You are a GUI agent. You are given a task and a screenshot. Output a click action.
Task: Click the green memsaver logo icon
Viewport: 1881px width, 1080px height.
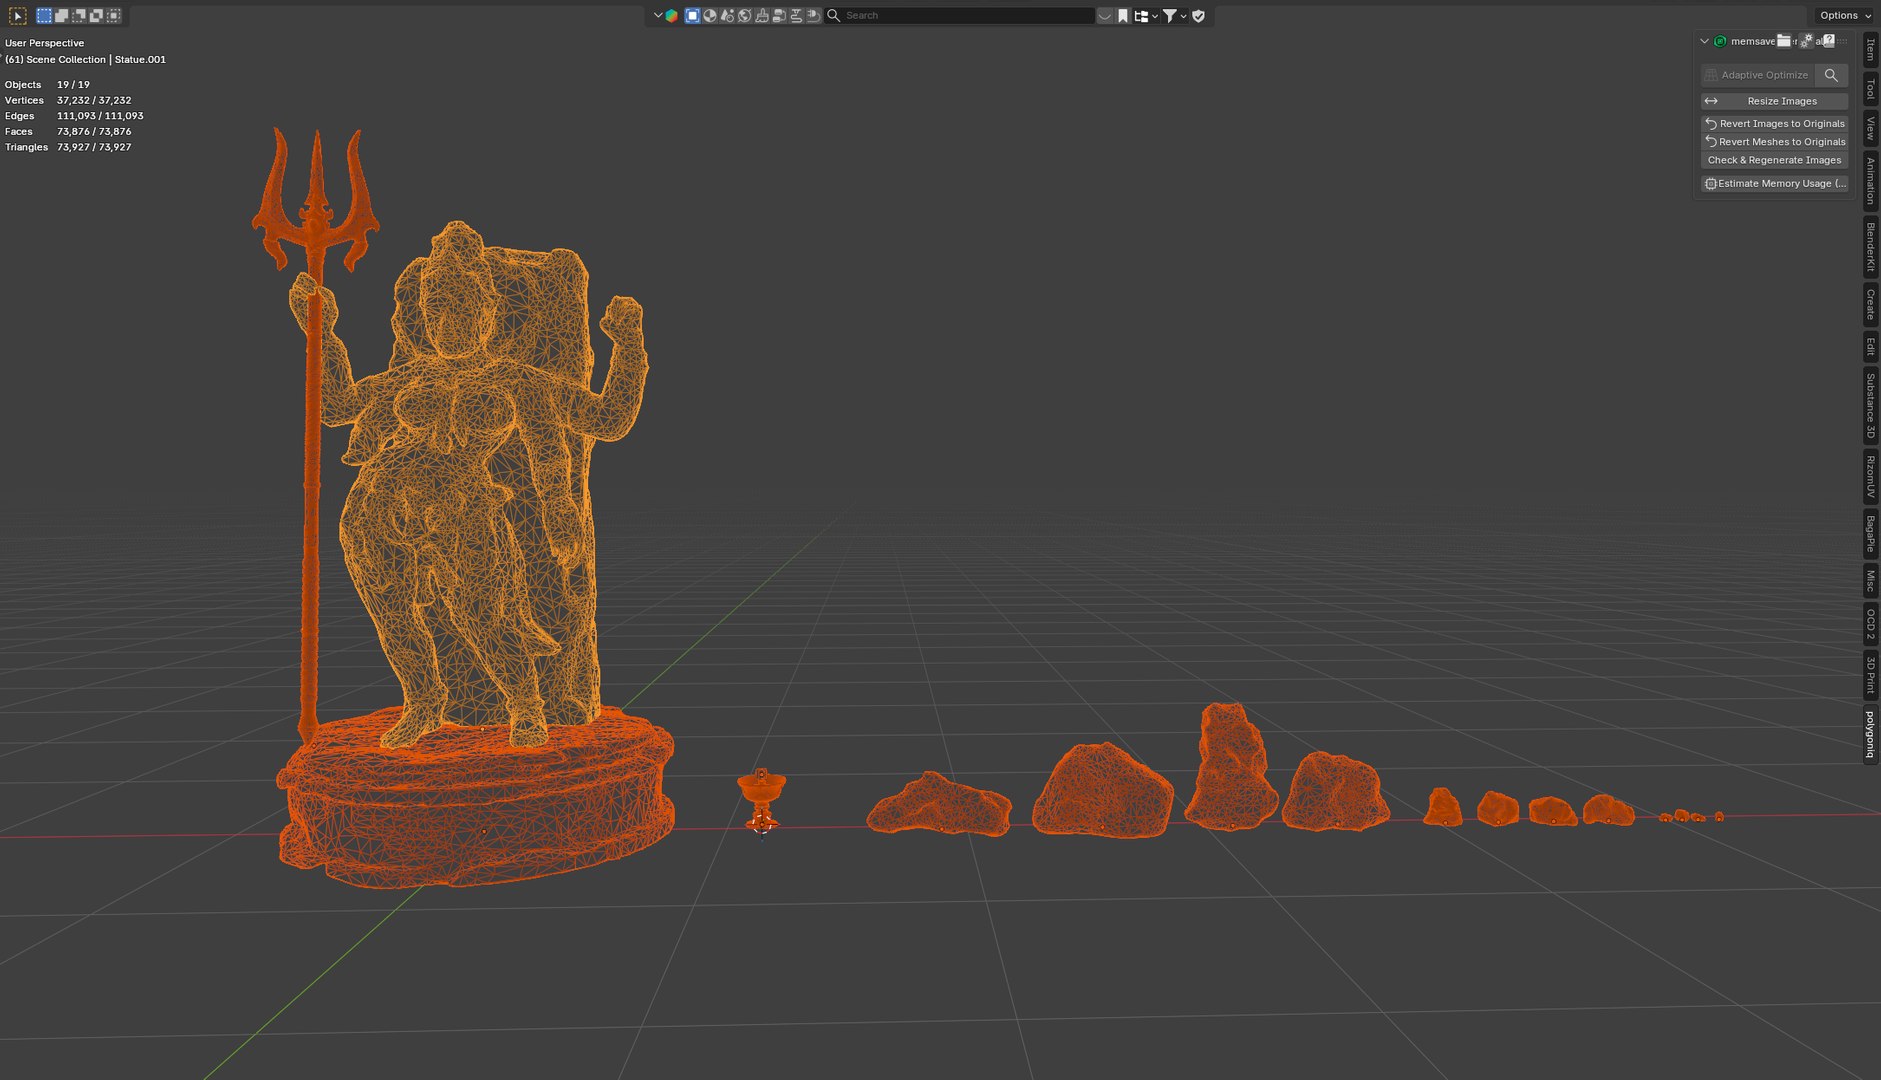[1720, 41]
